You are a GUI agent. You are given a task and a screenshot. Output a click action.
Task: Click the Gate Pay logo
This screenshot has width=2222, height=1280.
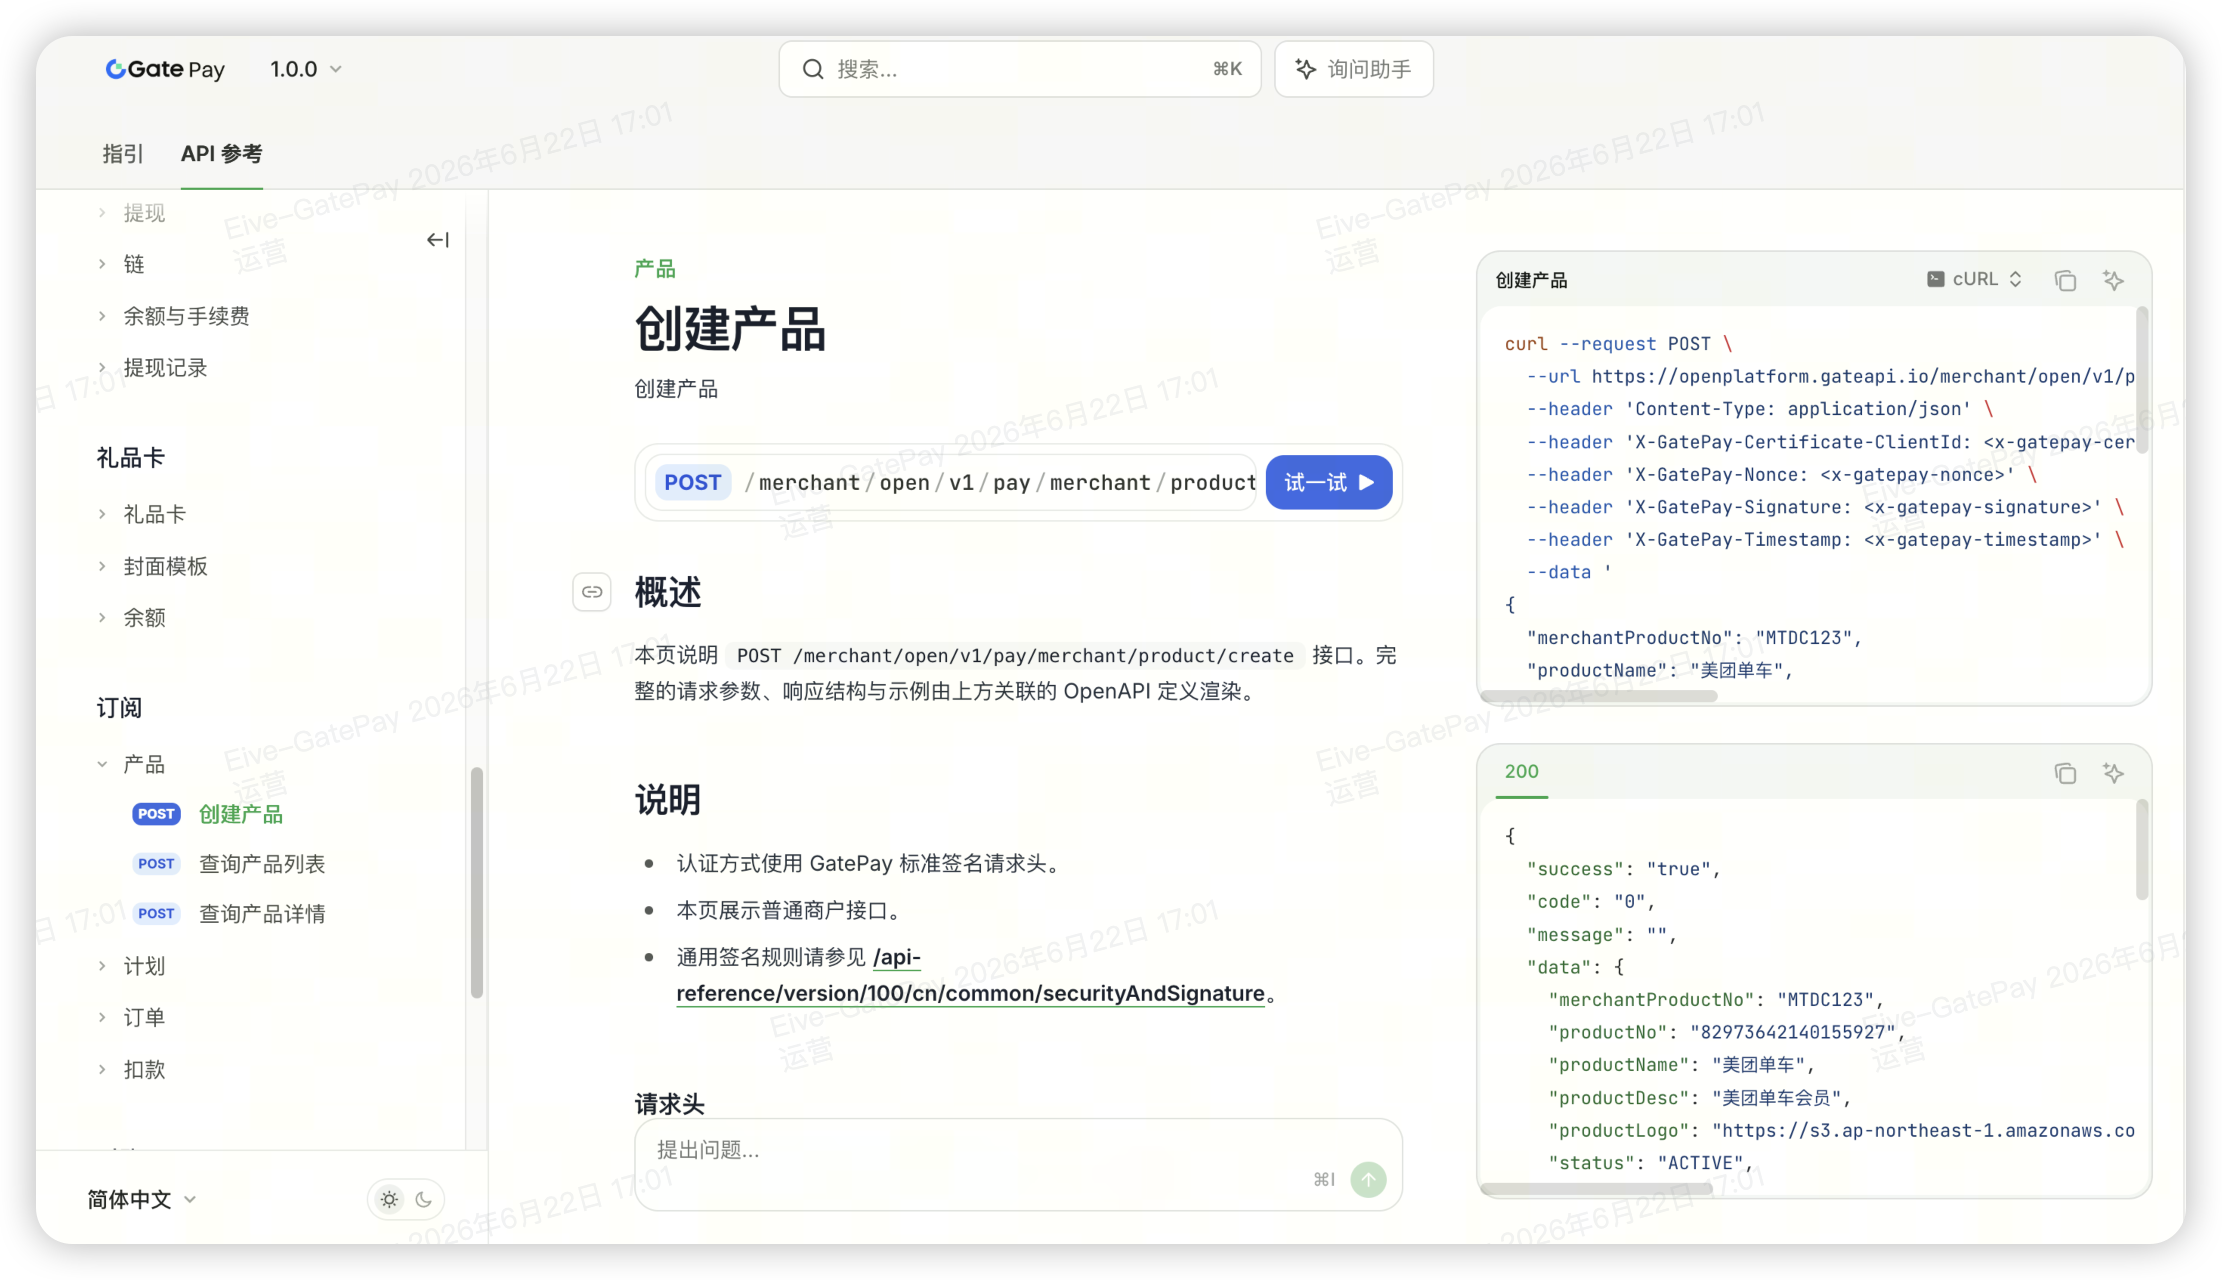click(x=165, y=69)
